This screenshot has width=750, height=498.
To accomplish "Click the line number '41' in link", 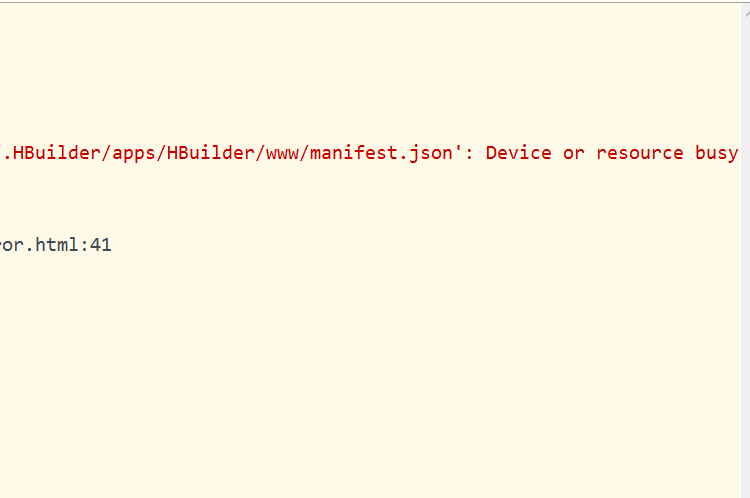I will point(100,245).
